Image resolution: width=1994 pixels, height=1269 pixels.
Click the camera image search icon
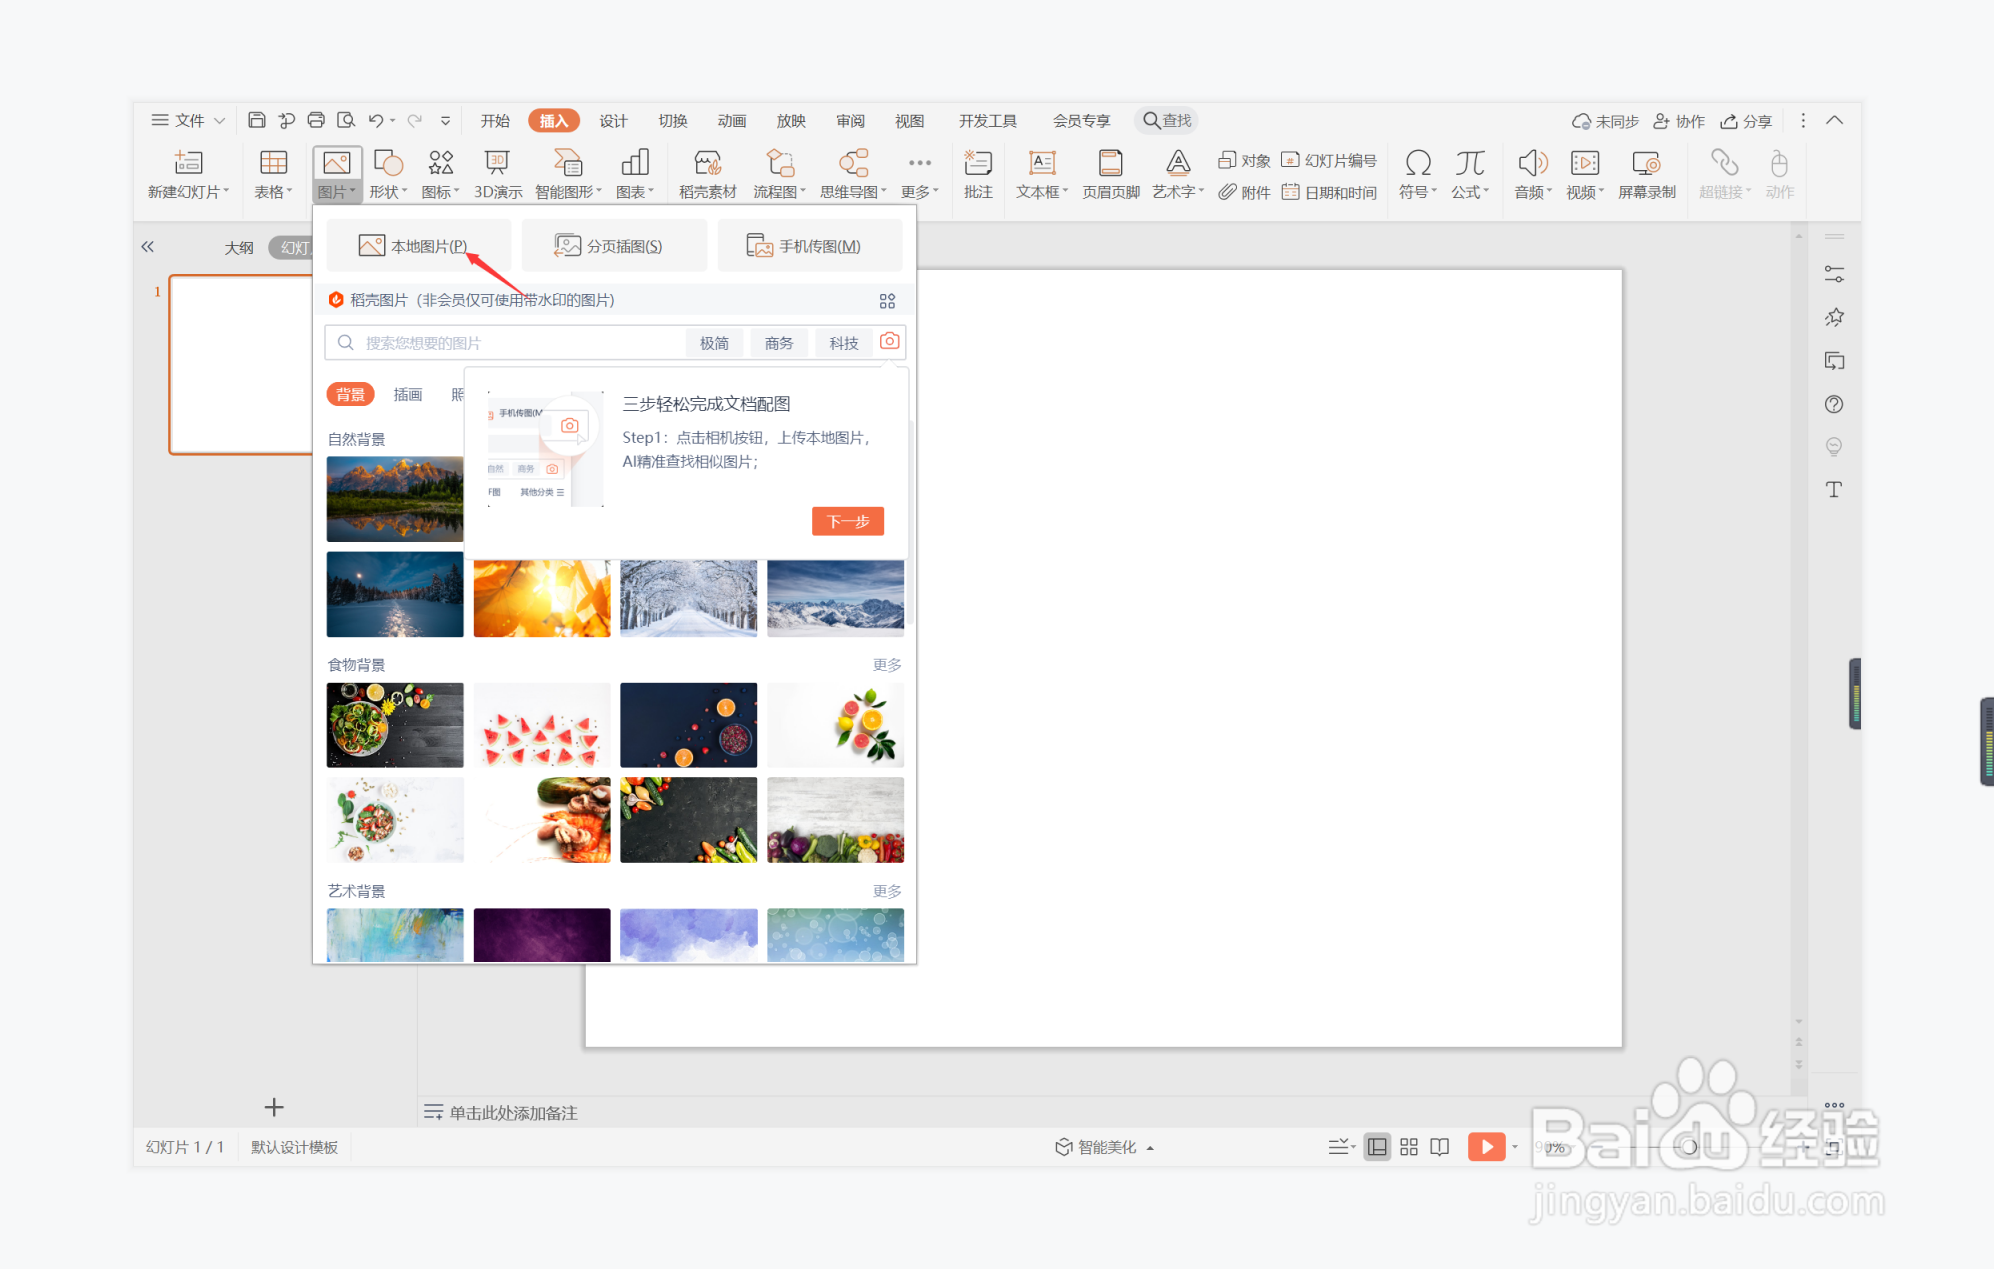889,342
